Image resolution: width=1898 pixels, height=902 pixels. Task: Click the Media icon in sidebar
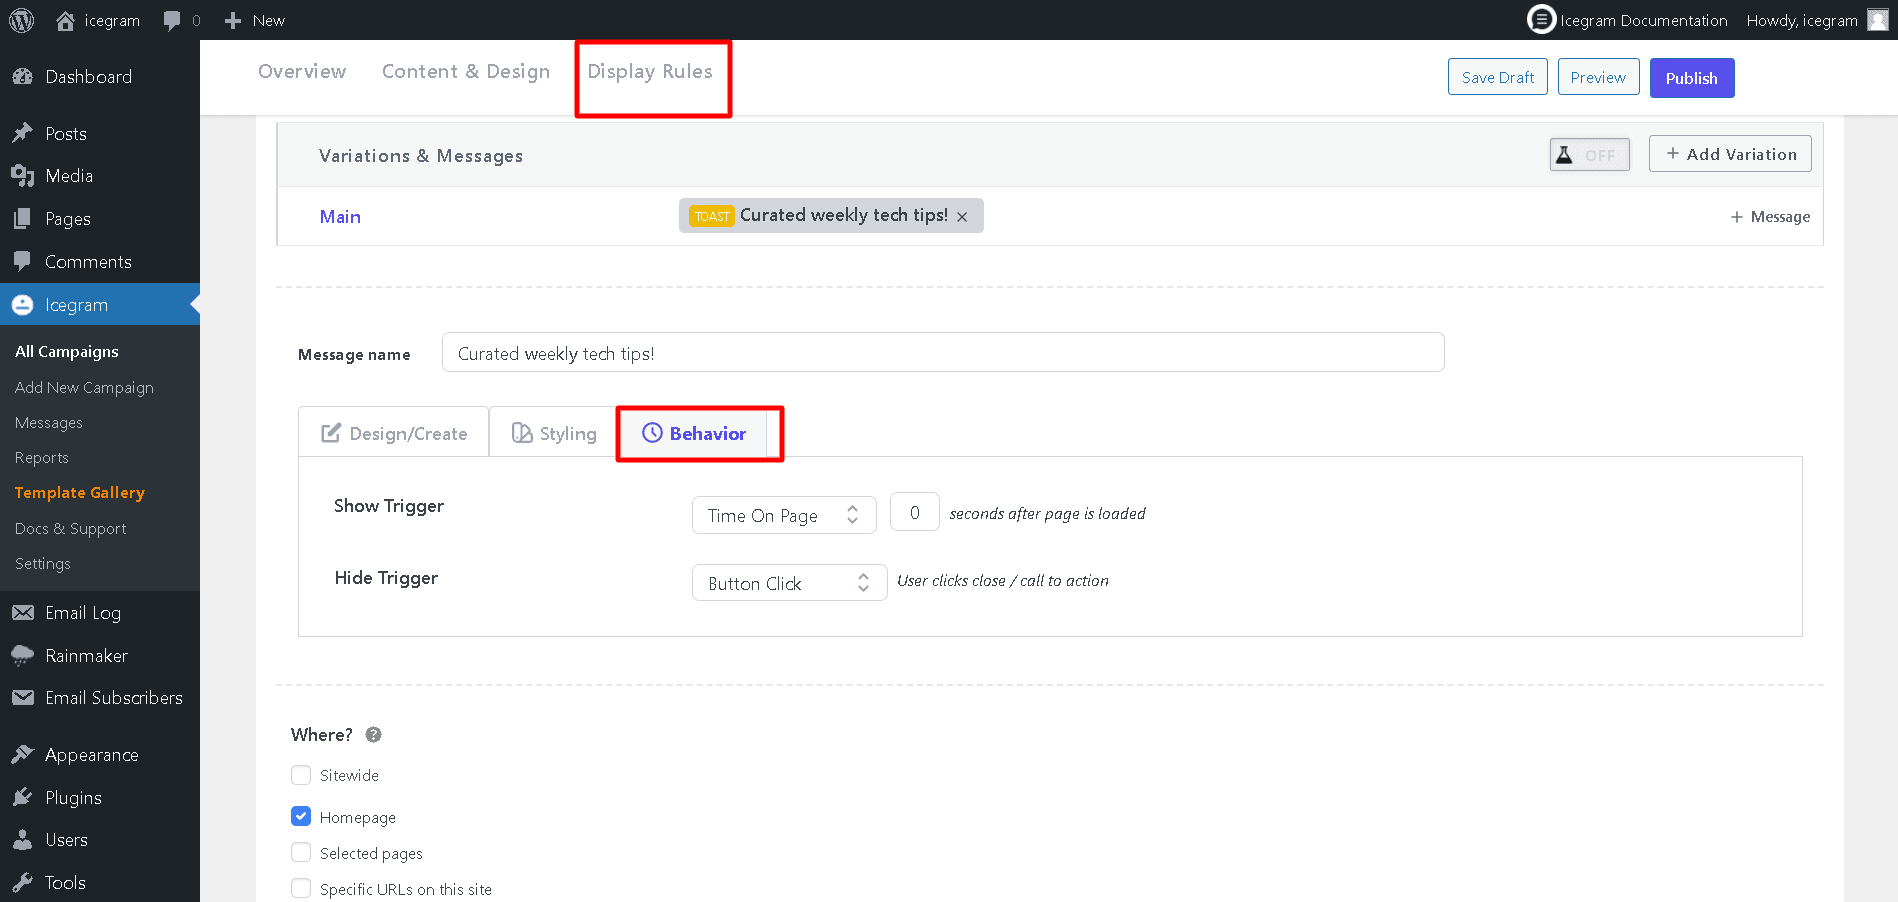(23, 176)
